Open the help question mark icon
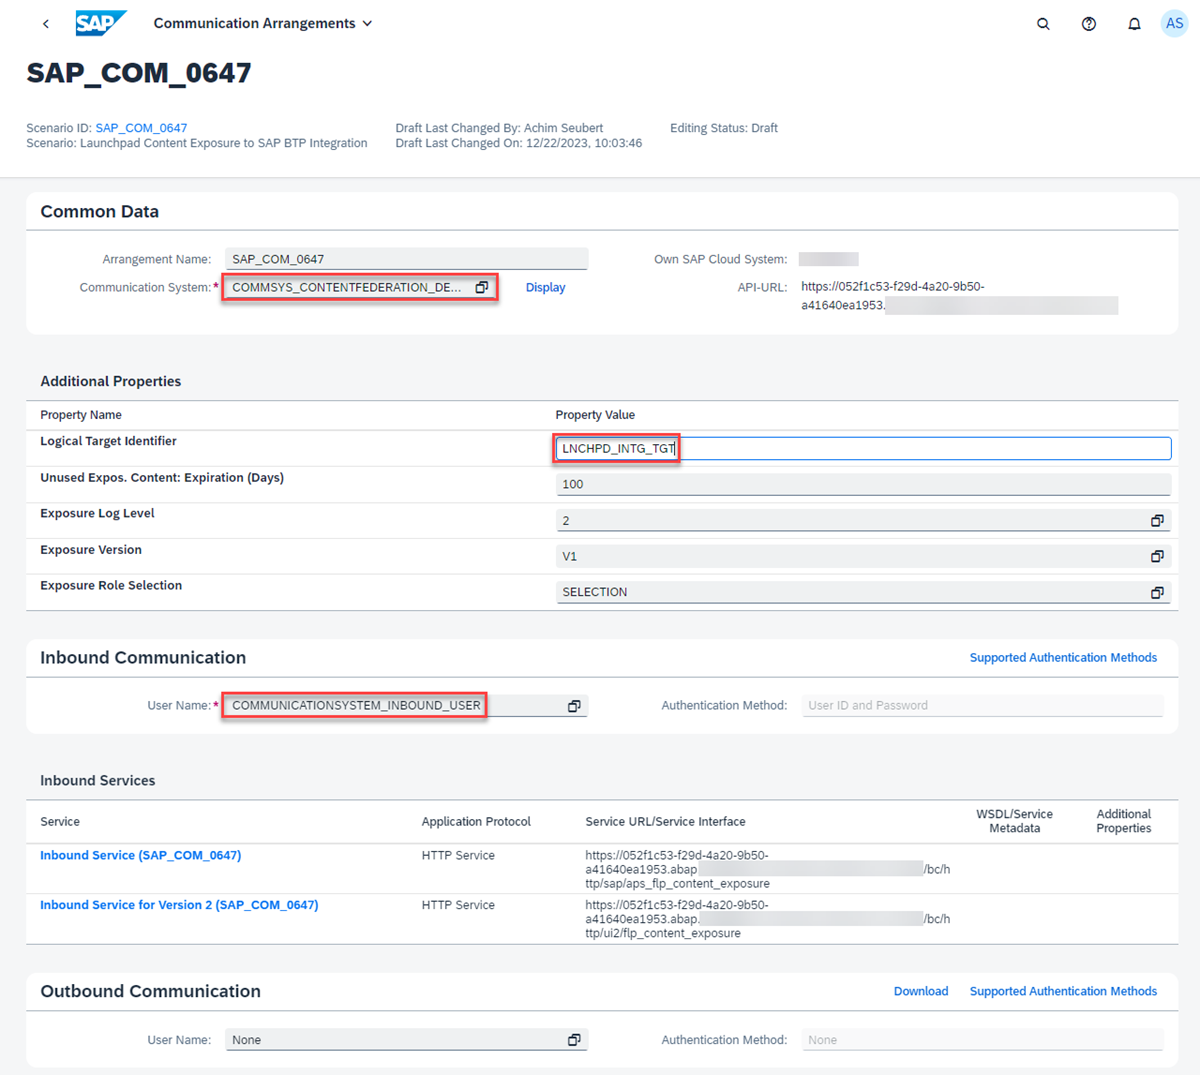The height and width of the screenshot is (1075, 1200). 1089,23
